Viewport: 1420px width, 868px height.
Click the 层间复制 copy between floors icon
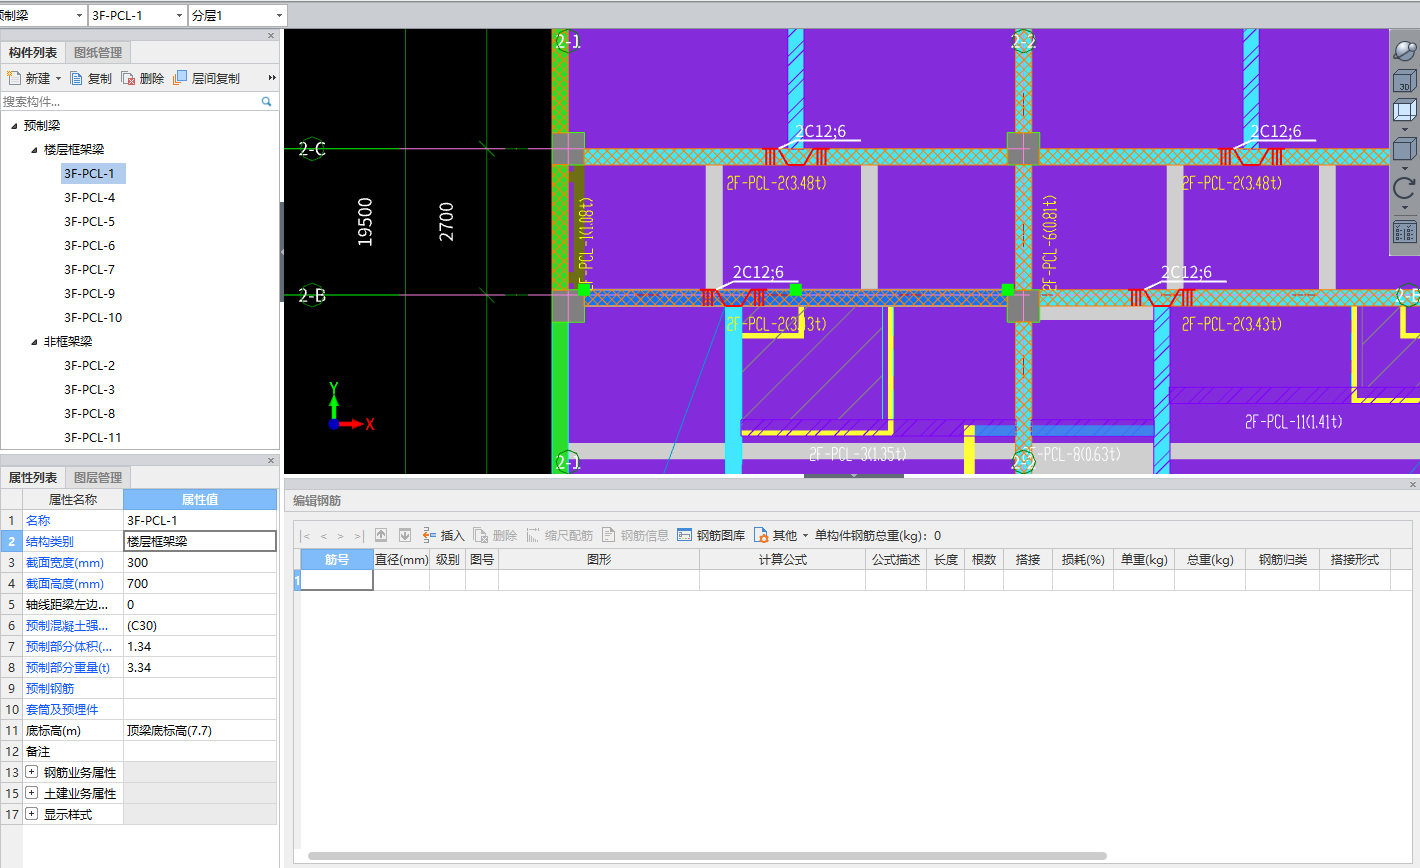point(180,78)
